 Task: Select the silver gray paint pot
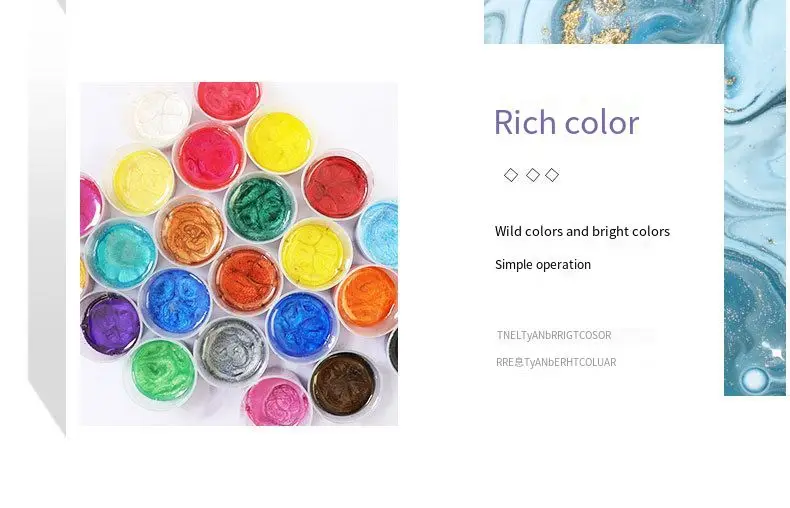coord(231,350)
